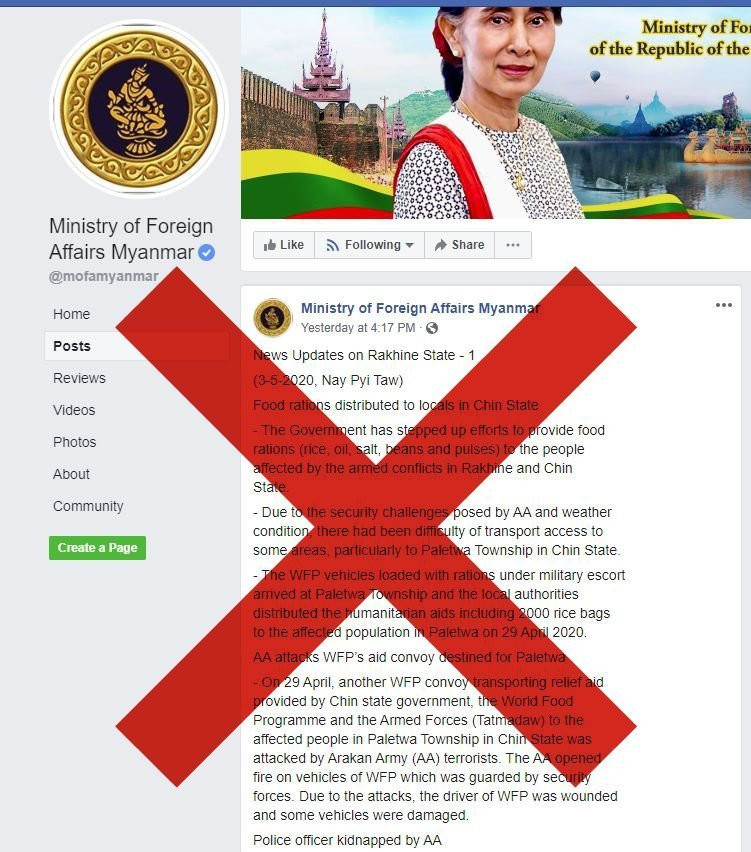Open the Community section
751x852 pixels.
click(88, 506)
